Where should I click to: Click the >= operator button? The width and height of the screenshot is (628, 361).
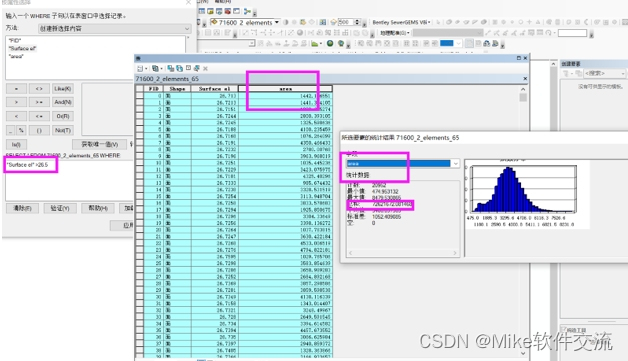39,102
